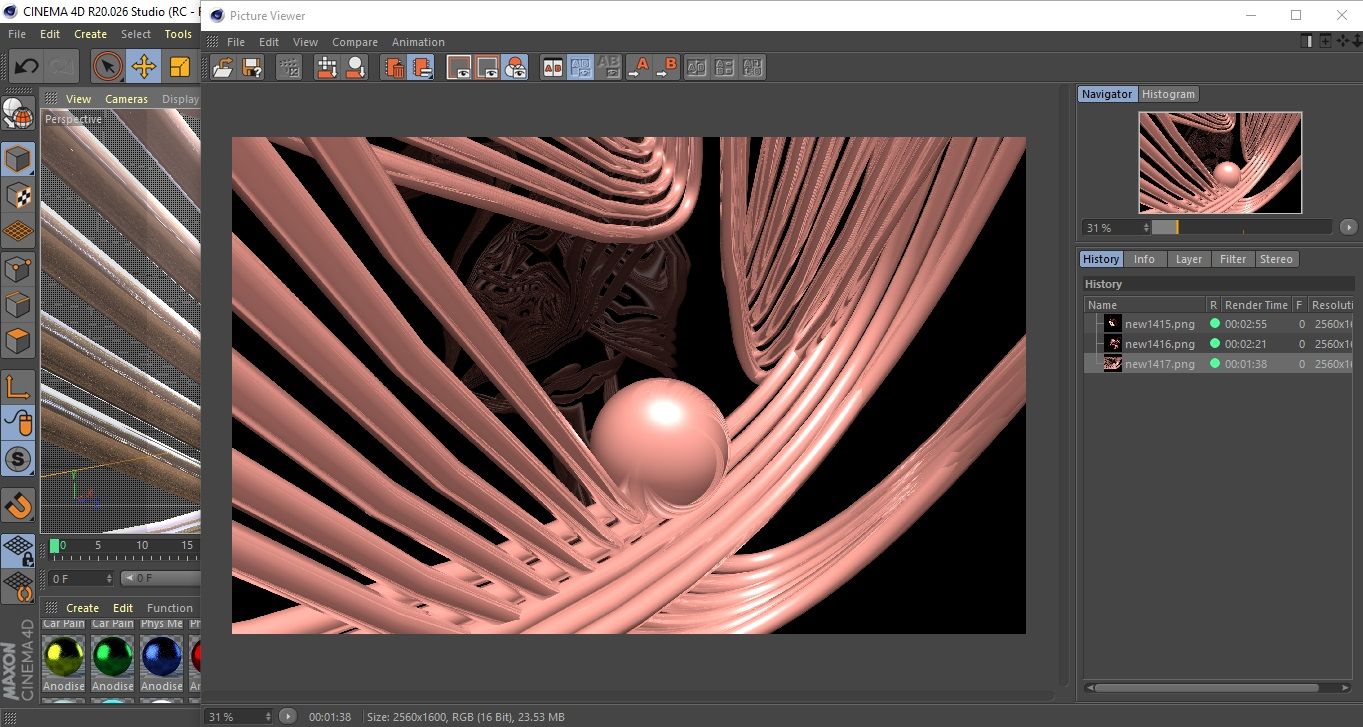Click the Save As disk icon

click(x=252, y=67)
